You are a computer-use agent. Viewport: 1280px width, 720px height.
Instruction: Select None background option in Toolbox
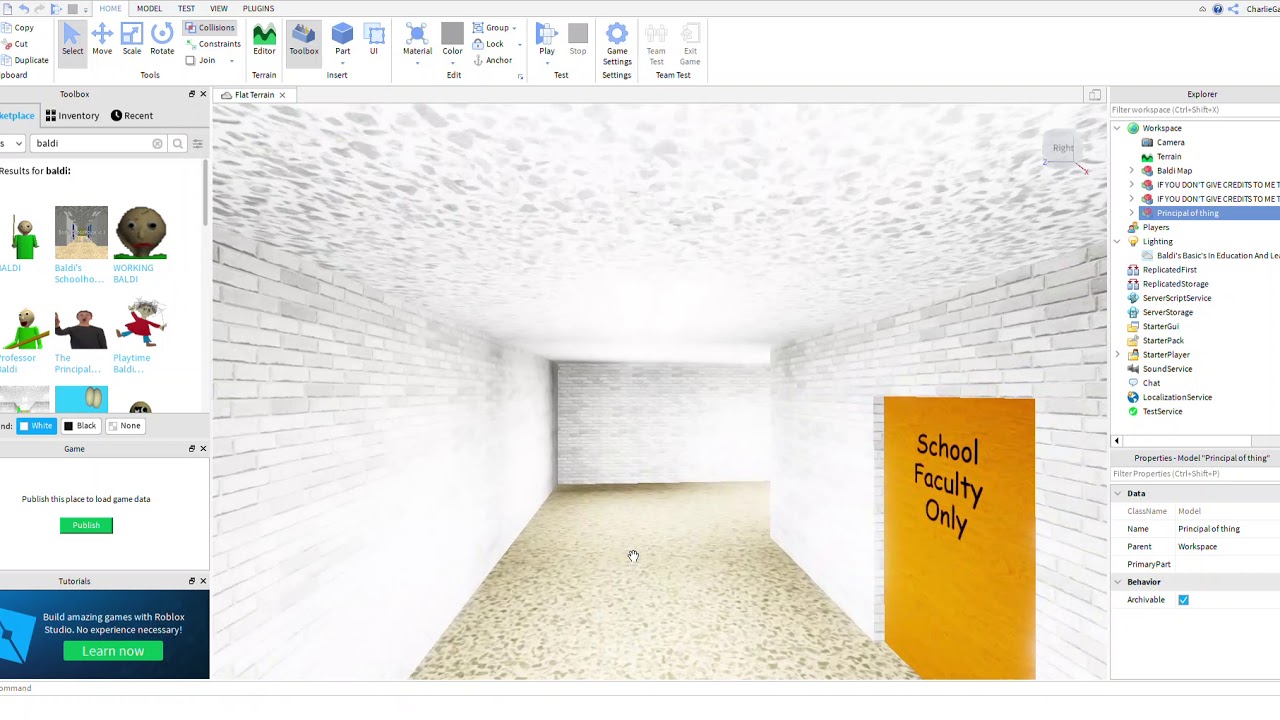click(124, 426)
